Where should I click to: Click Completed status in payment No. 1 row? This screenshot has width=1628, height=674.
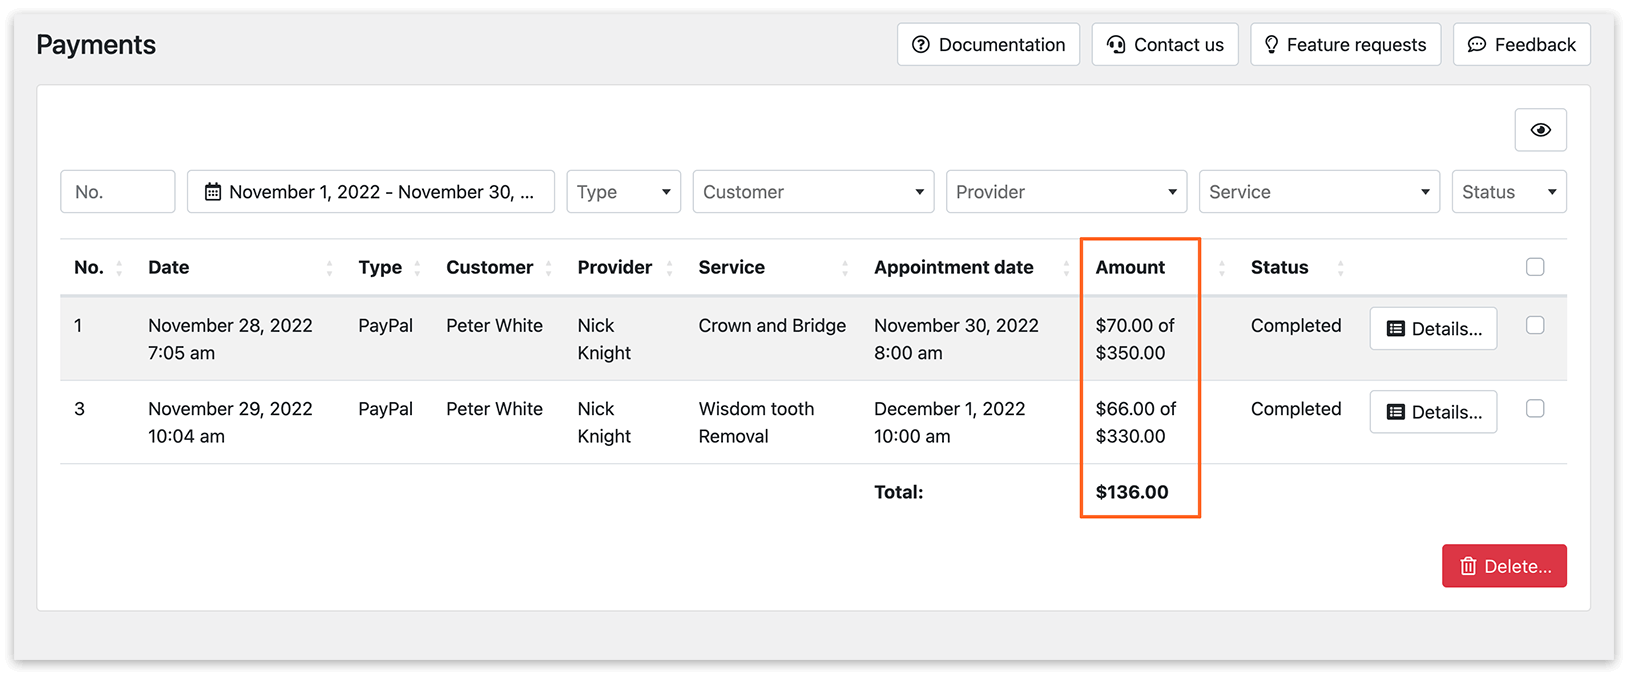tap(1296, 325)
